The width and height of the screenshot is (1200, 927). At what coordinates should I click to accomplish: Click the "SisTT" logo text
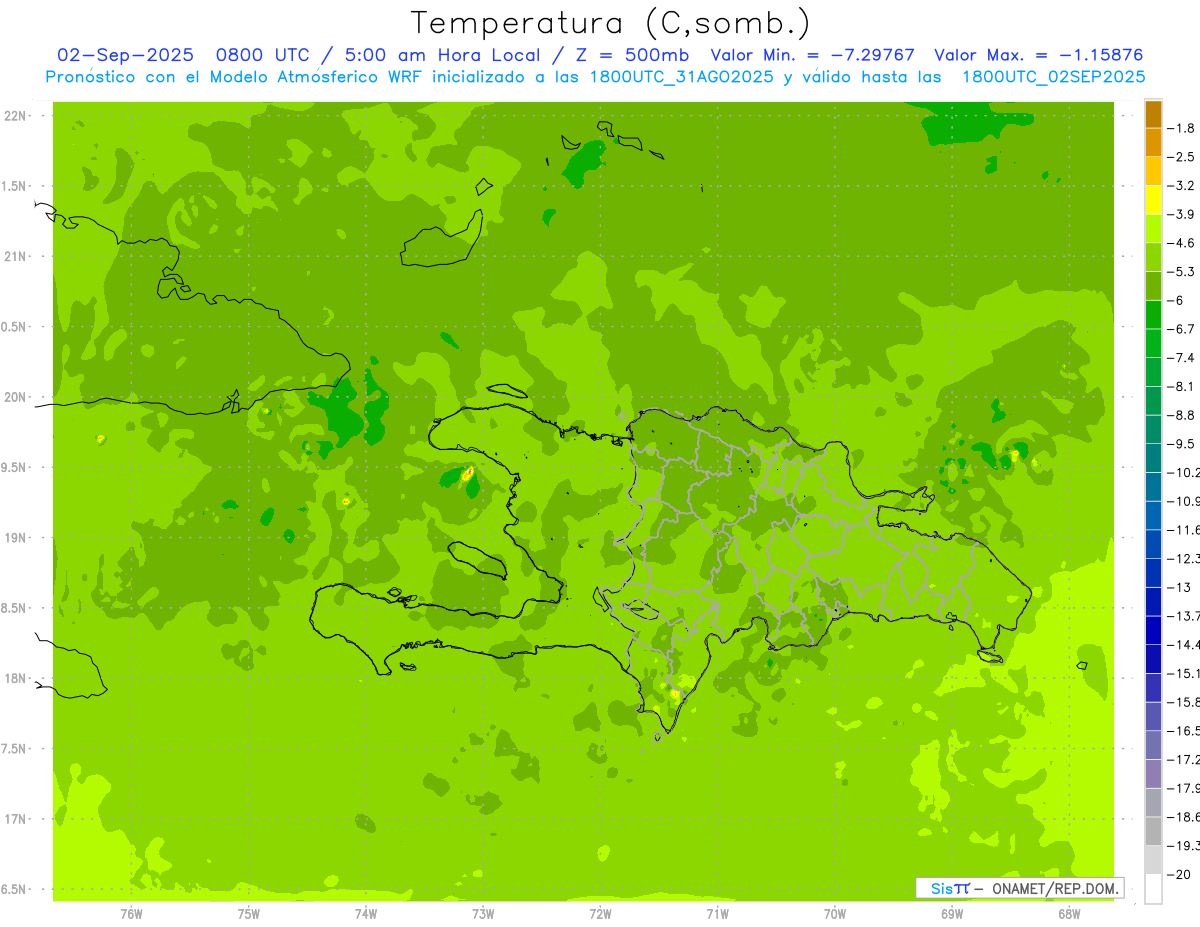950,888
